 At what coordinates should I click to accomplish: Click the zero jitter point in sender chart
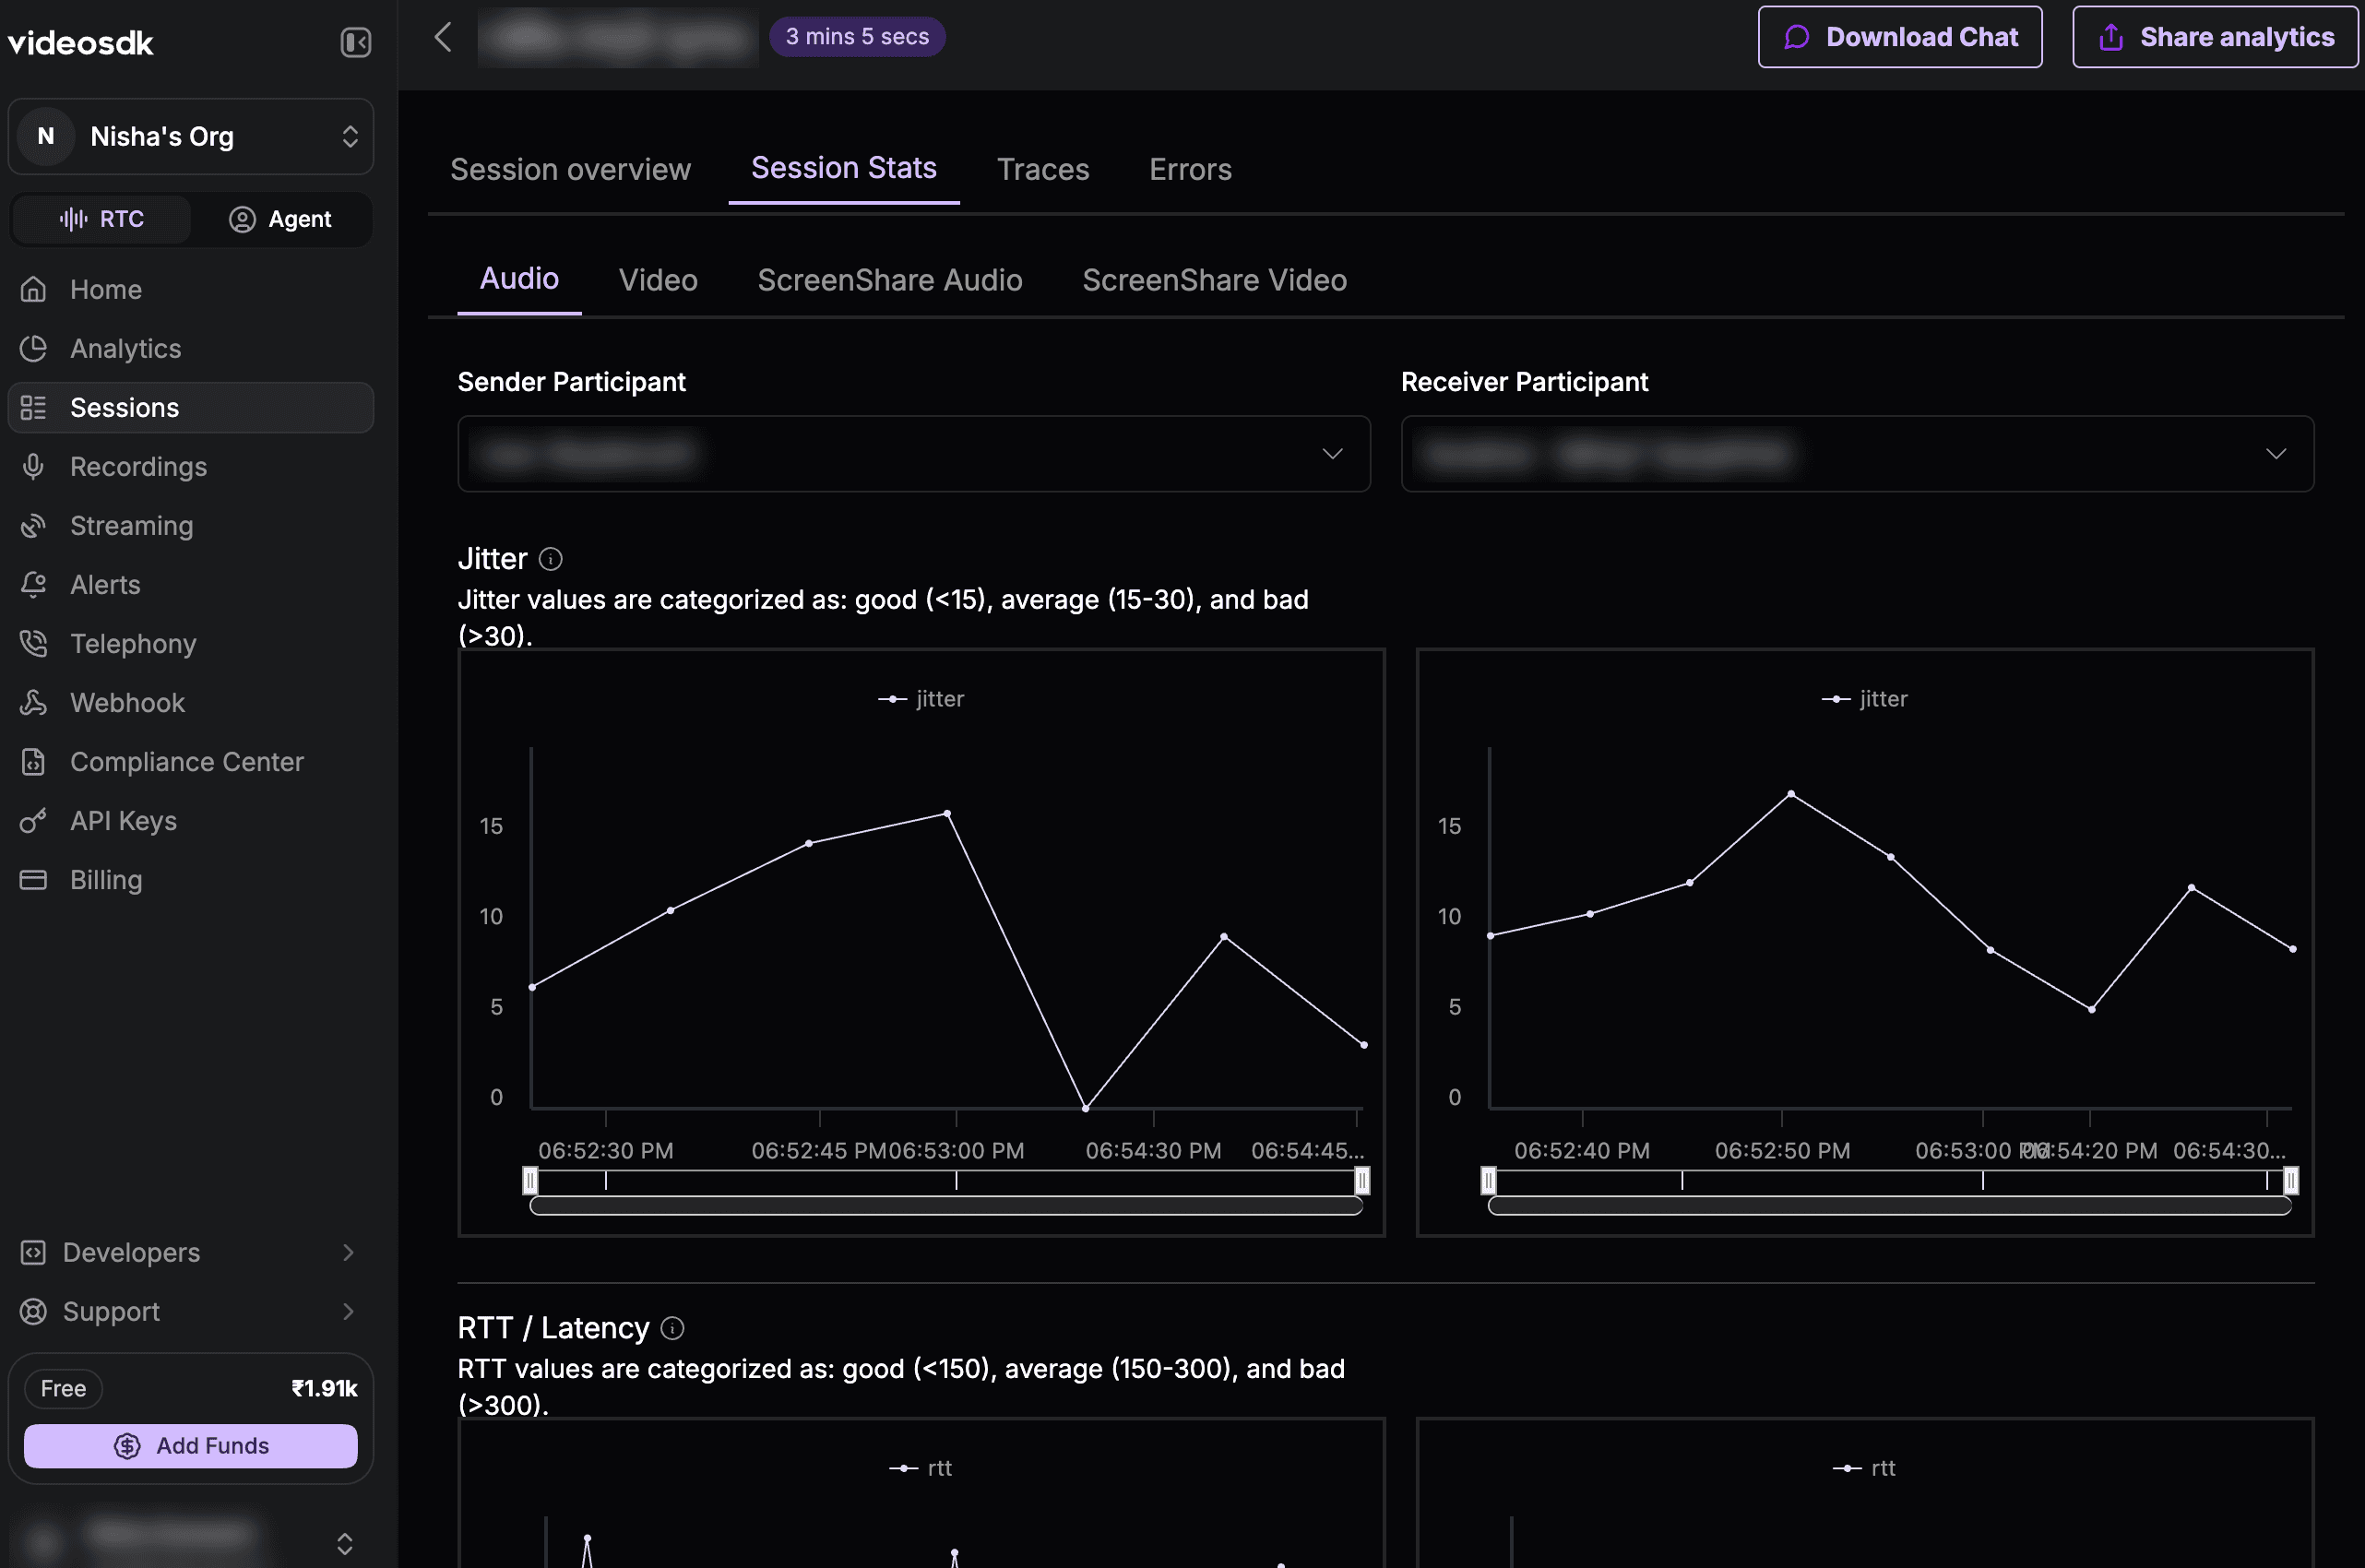1086,1108
